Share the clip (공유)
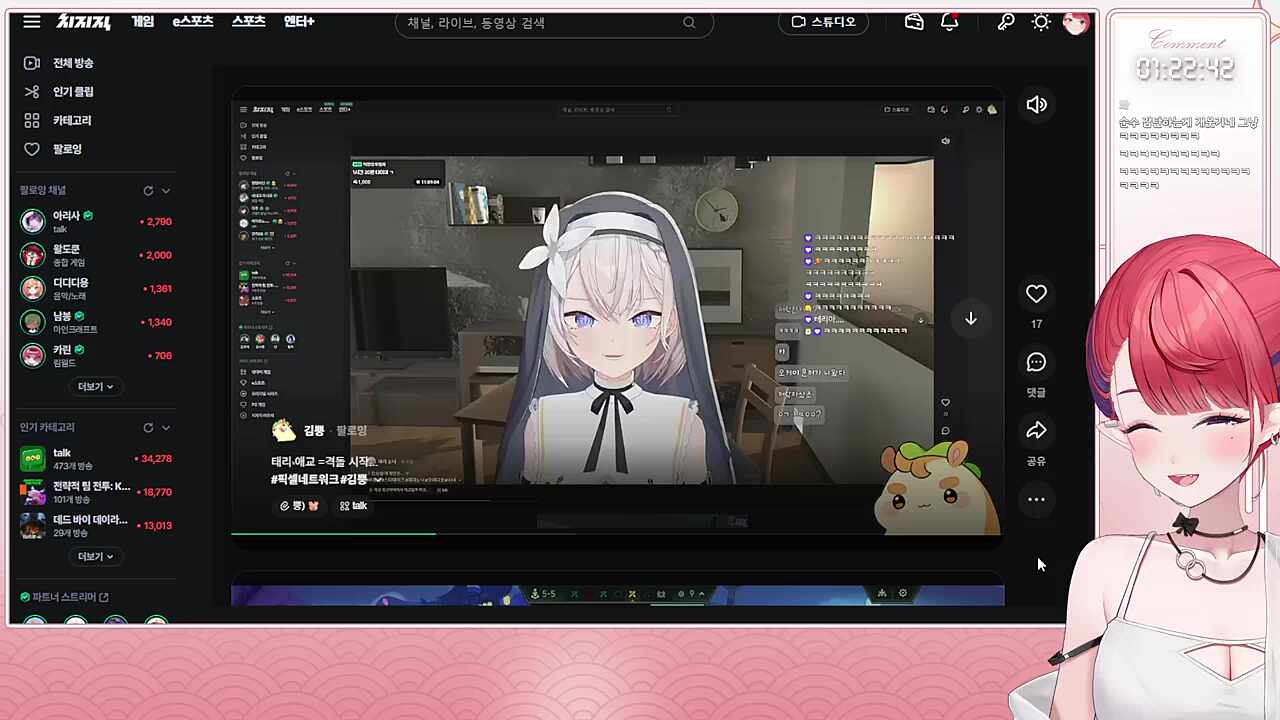 (1036, 431)
